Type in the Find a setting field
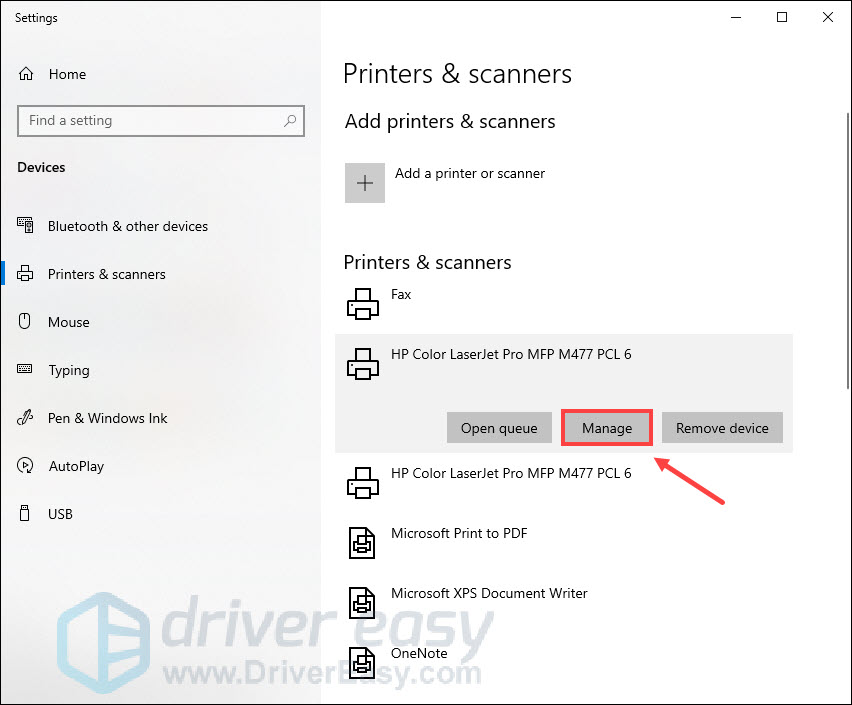 click(x=150, y=121)
